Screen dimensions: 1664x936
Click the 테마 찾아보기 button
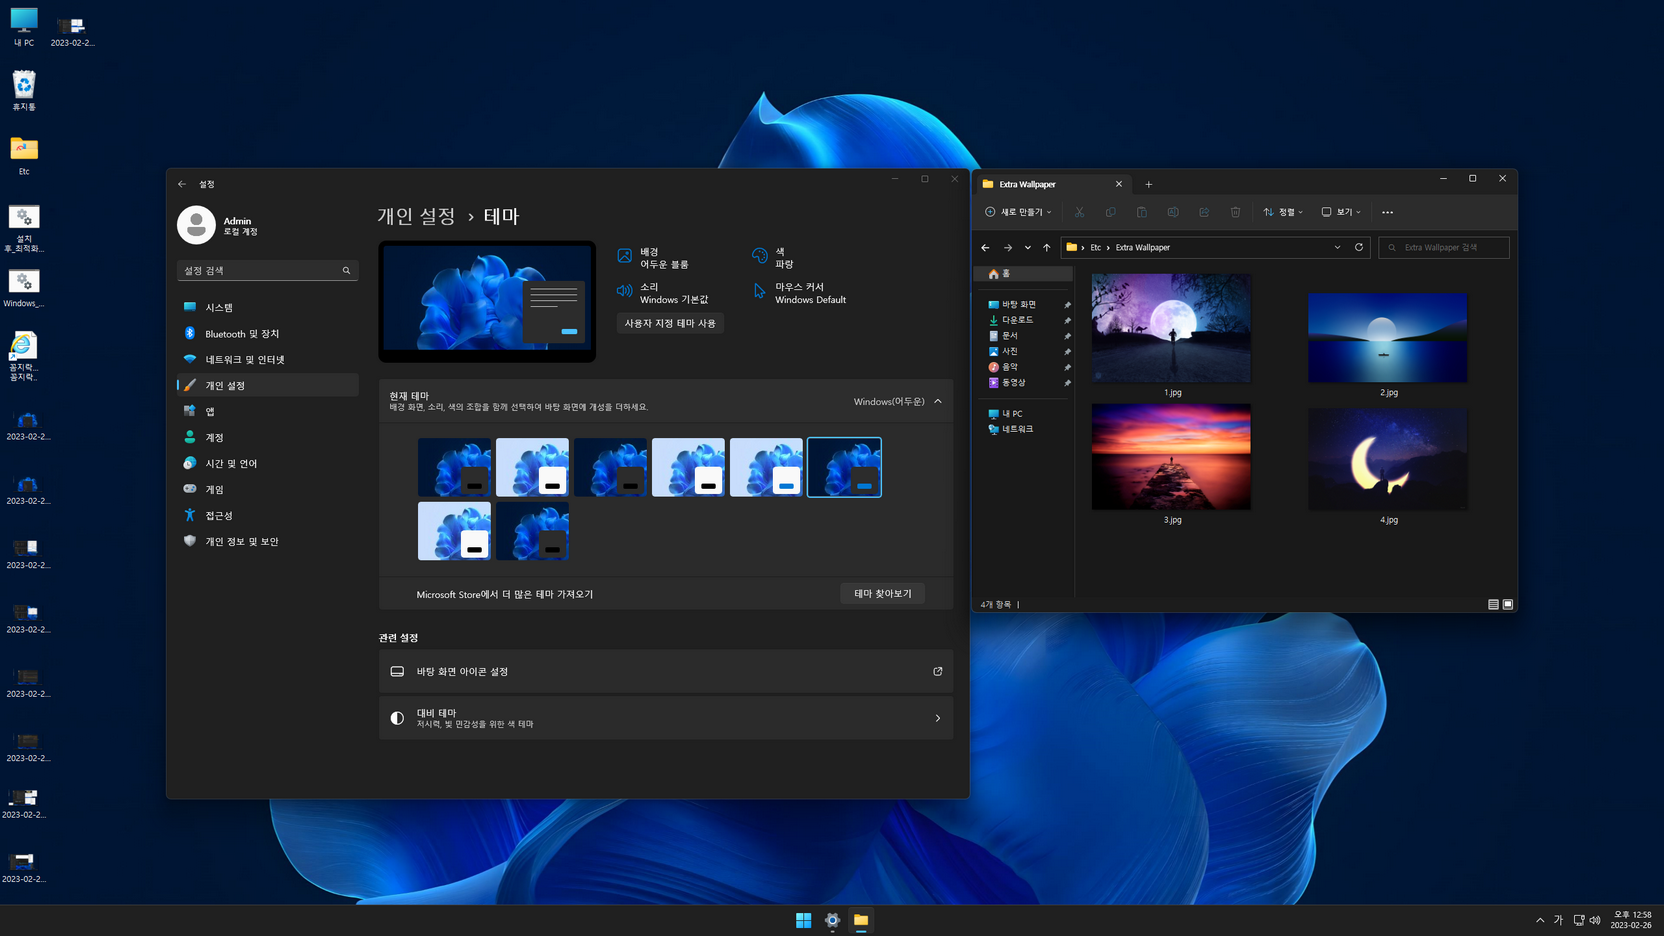883,593
